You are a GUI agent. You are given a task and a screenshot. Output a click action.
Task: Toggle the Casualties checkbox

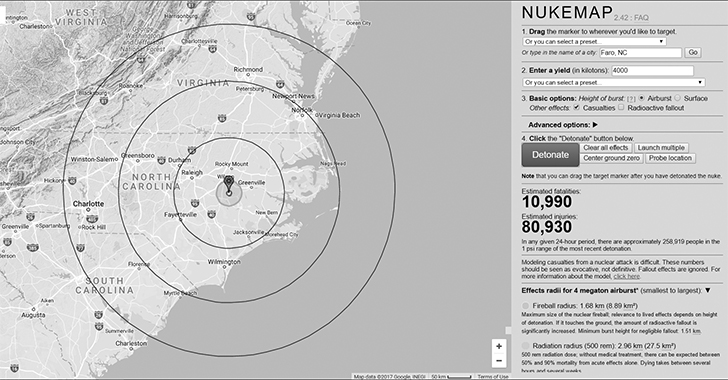(577, 107)
